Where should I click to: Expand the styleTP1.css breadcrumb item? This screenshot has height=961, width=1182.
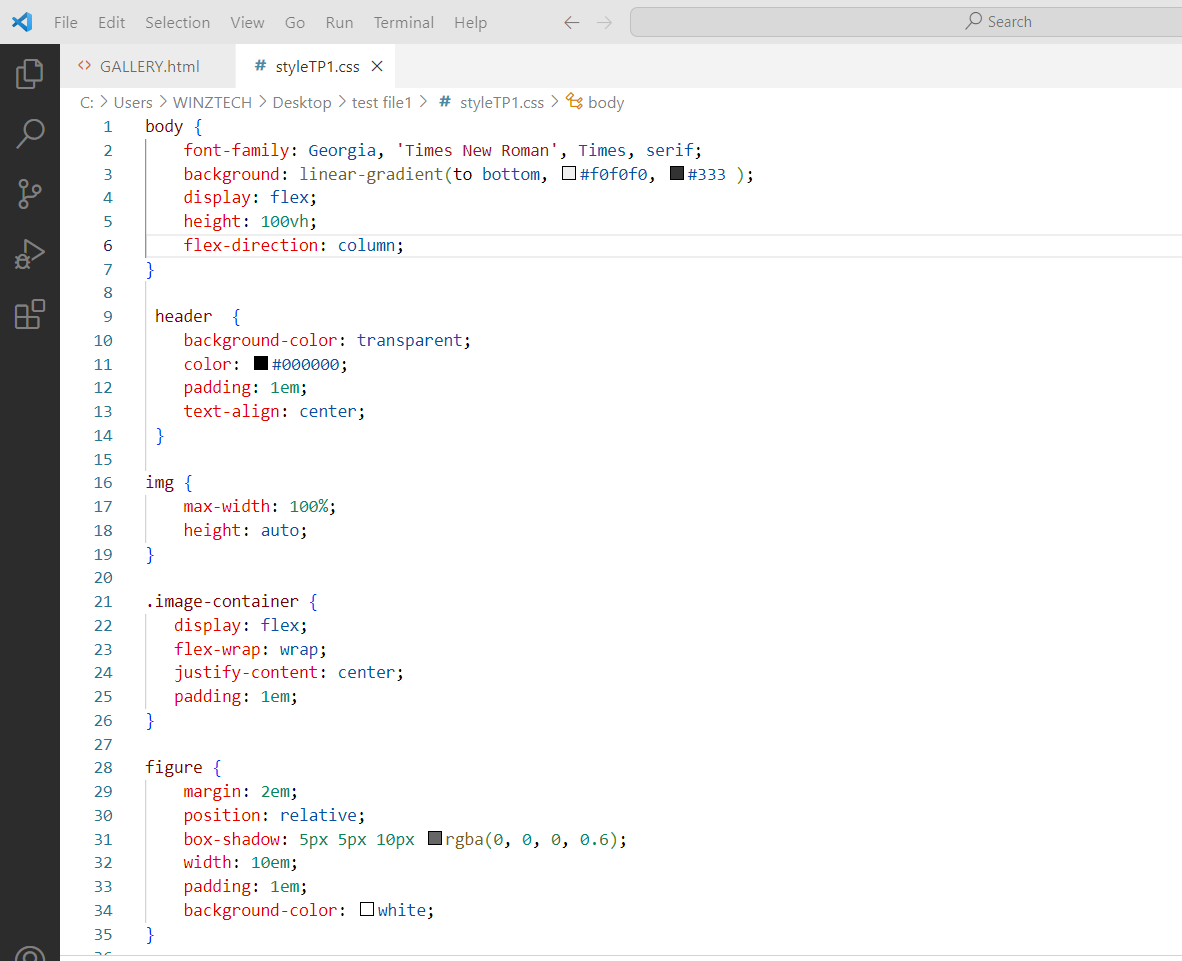pyautogui.click(x=501, y=102)
